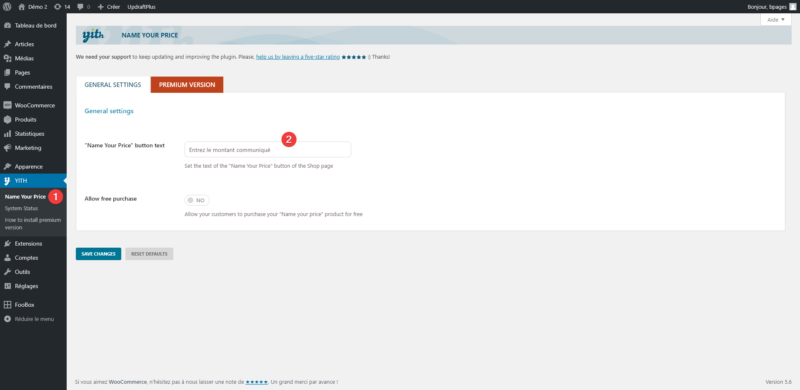Switch to the General Settings tab
The width and height of the screenshot is (800, 390).
[113, 85]
